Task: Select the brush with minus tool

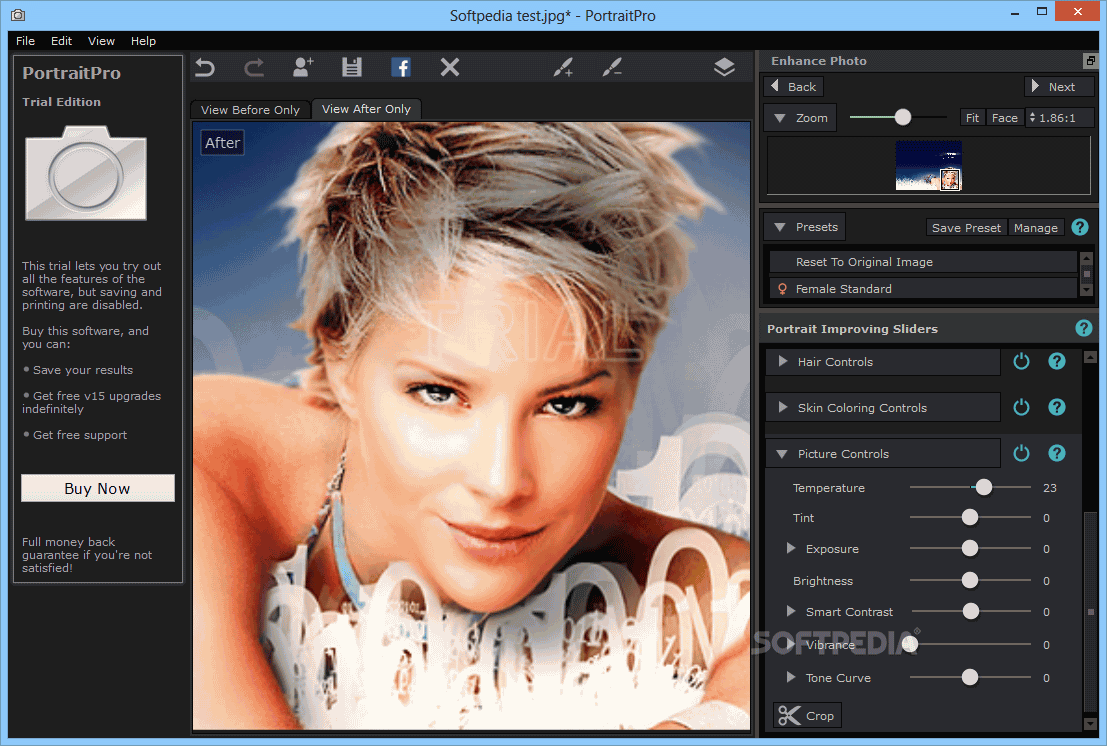Action: pyautogui.click(x=612, y=68)
